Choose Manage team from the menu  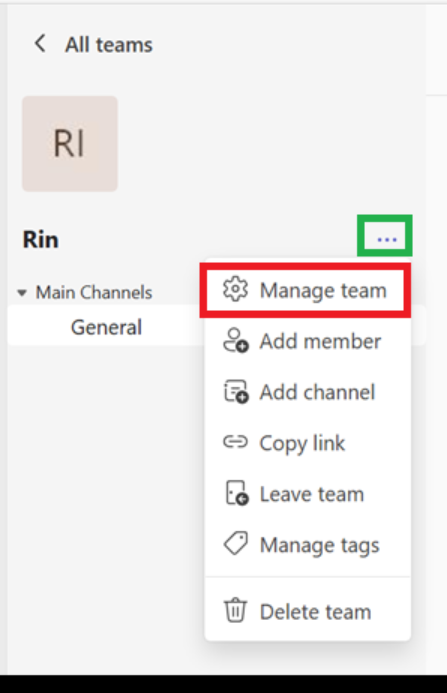(x=308, y=290)
